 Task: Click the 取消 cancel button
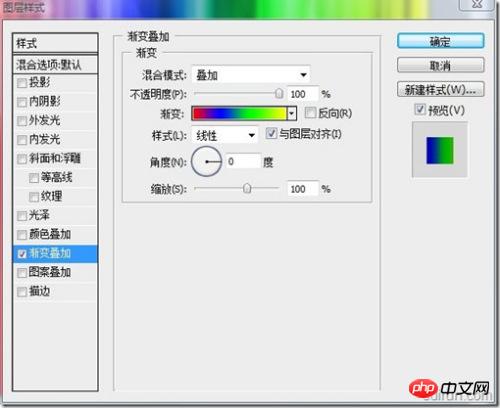pyautogui.click(x=440, y=65)
